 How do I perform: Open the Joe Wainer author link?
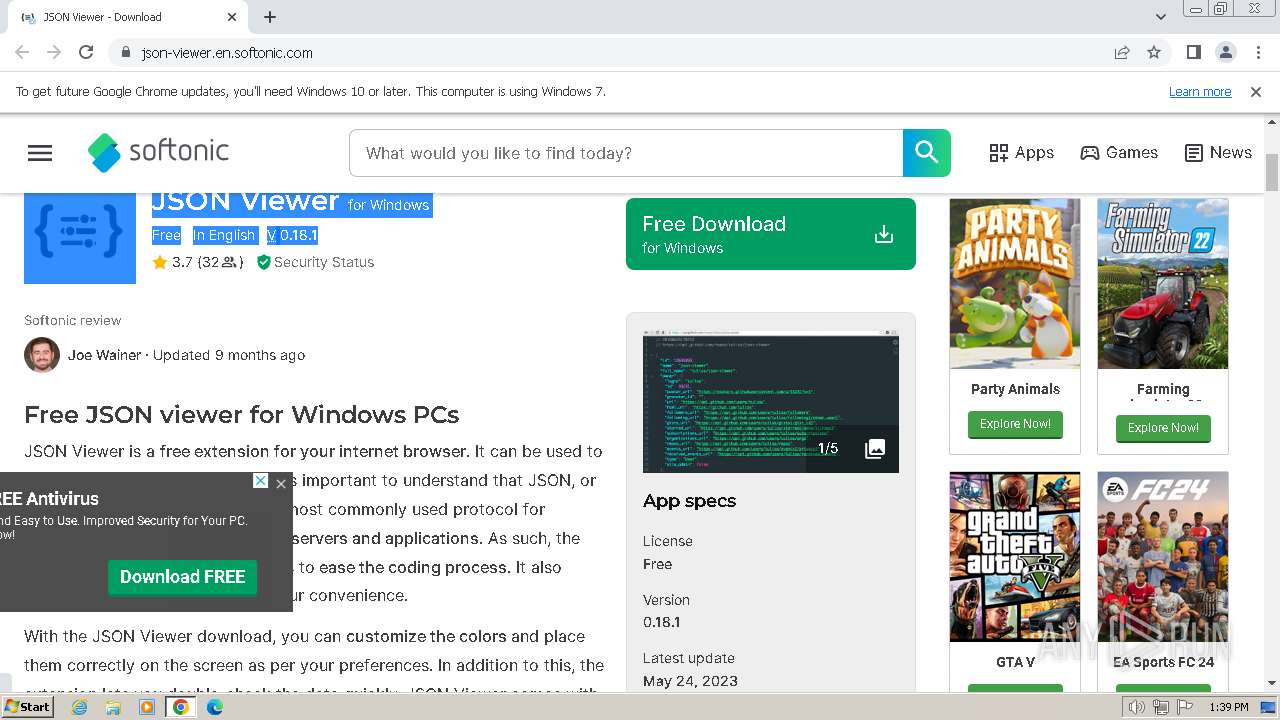105,355
